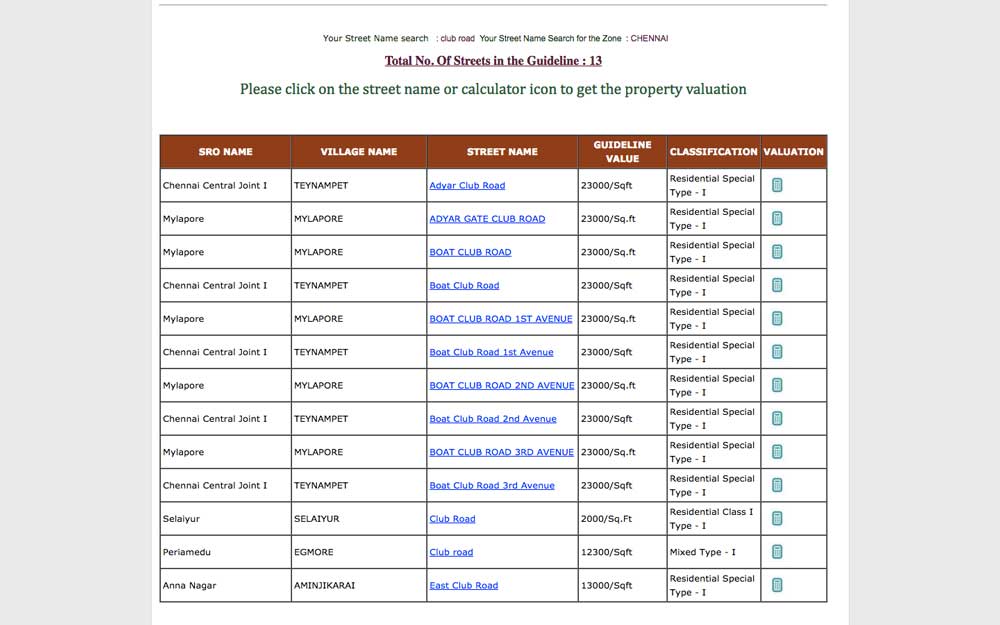
Task: Open calculator for BOAT CLUB ROAD 1ST AVENUE
Action: pos(776,318)
